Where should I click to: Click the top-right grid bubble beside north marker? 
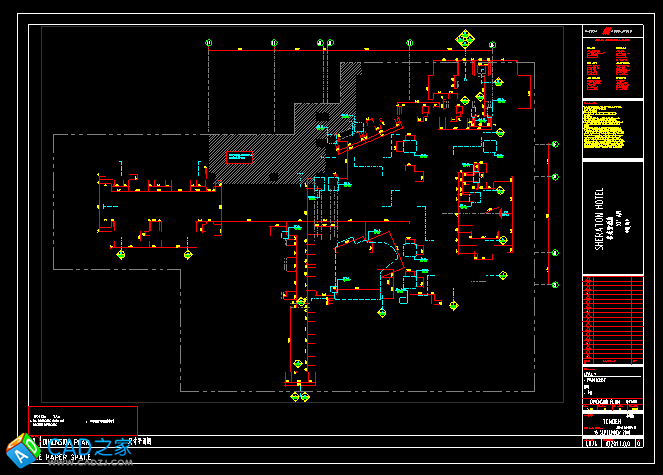point(492,43)
